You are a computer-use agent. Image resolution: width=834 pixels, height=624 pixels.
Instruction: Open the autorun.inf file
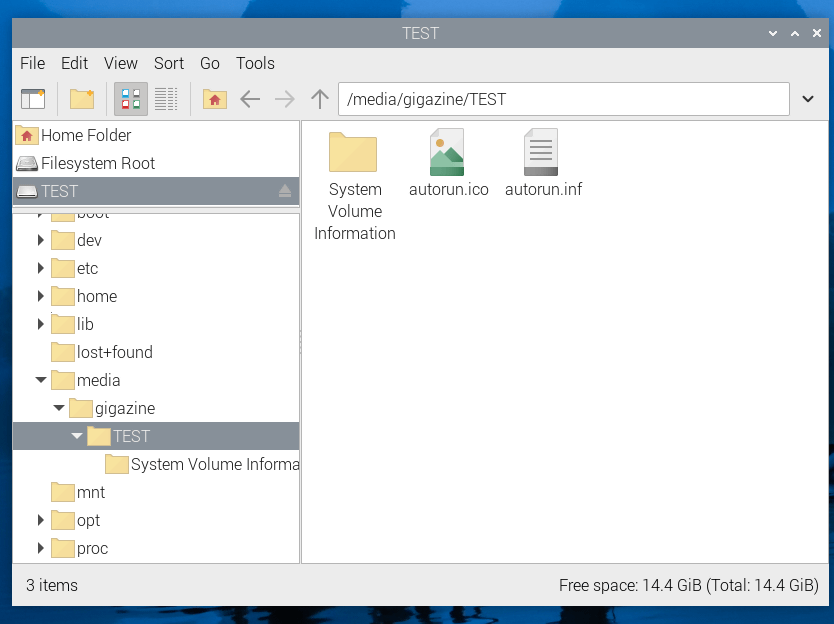coord(541,152)
